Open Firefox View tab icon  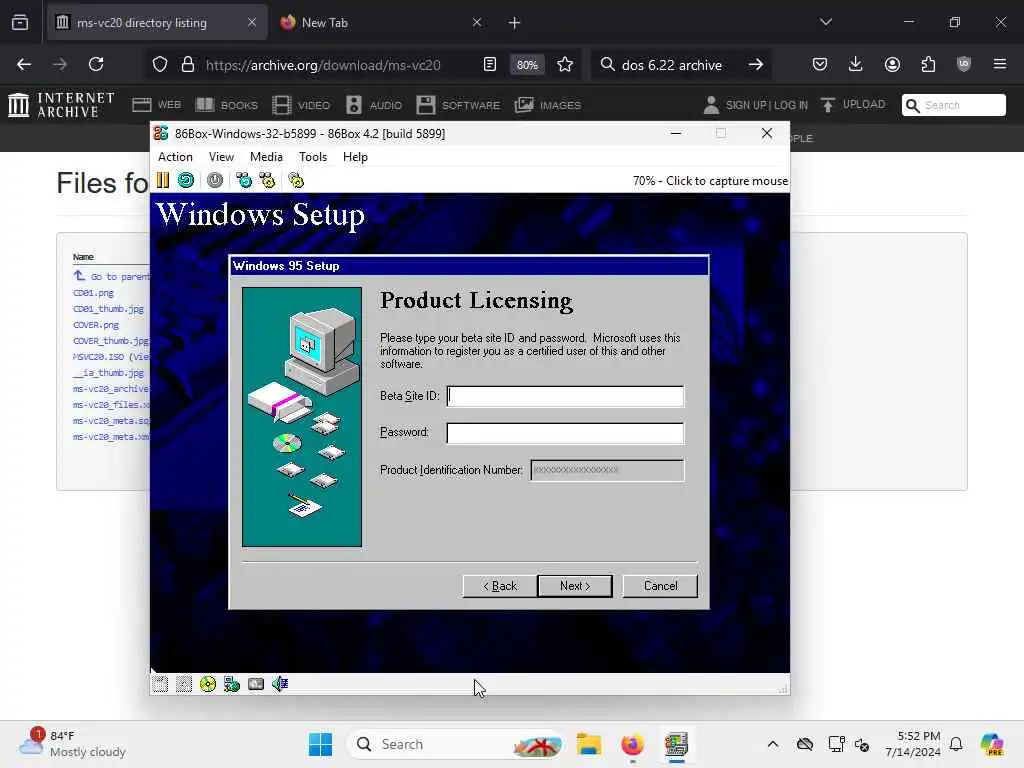(x=20, y=22)
